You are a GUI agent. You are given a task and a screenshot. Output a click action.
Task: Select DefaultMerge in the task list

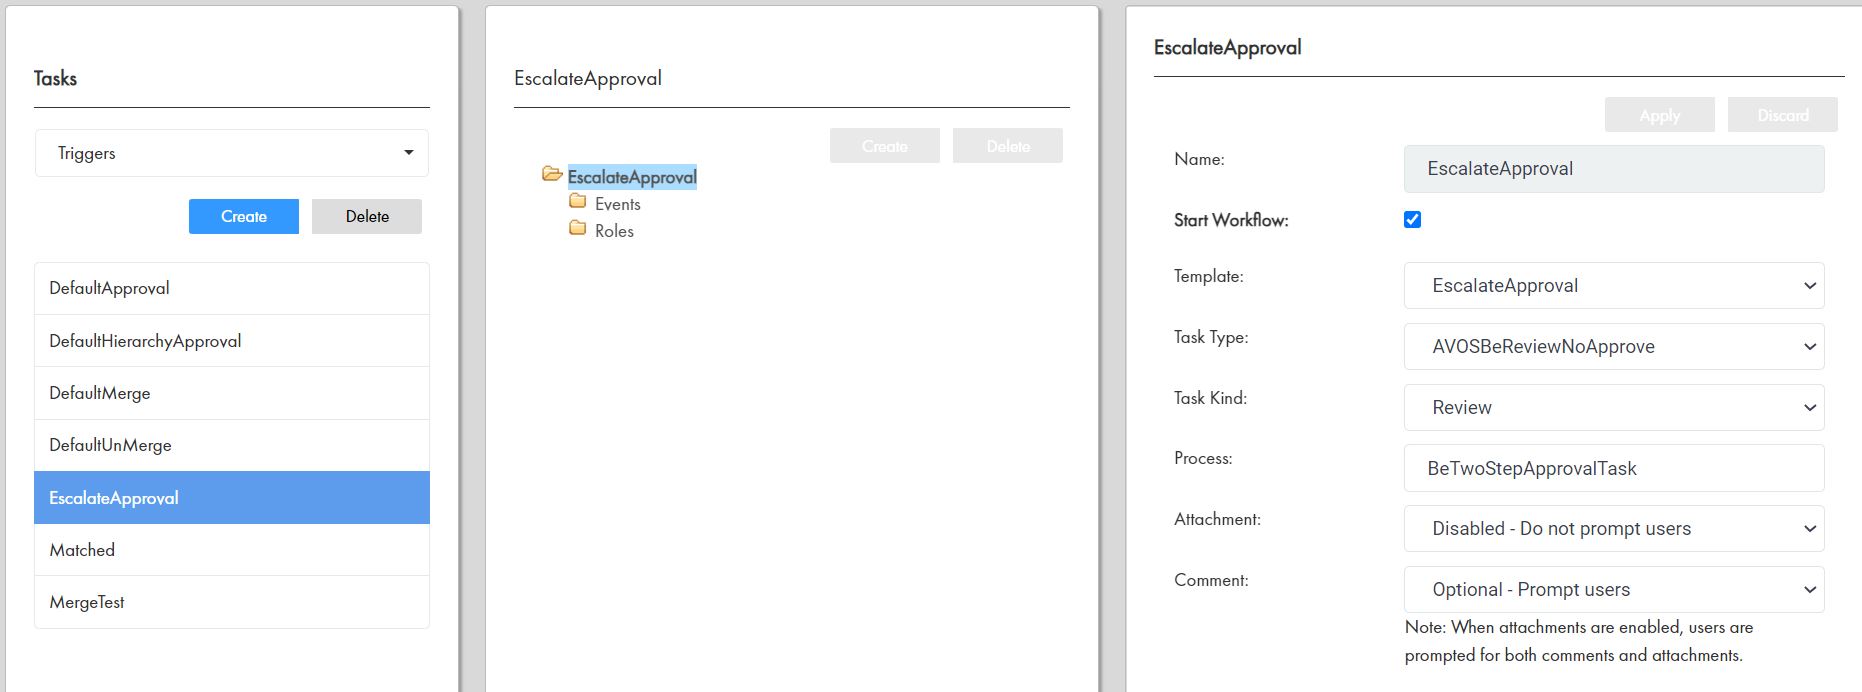pyautogui.click(x=232, y=393)
